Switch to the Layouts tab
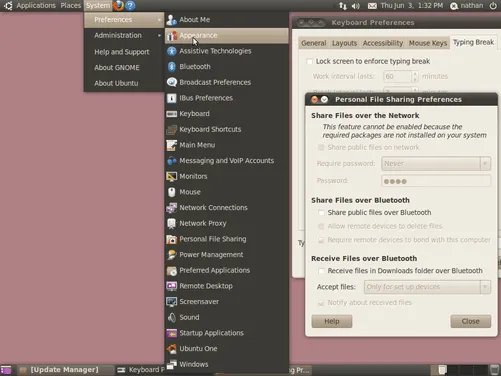 point(344,43)
